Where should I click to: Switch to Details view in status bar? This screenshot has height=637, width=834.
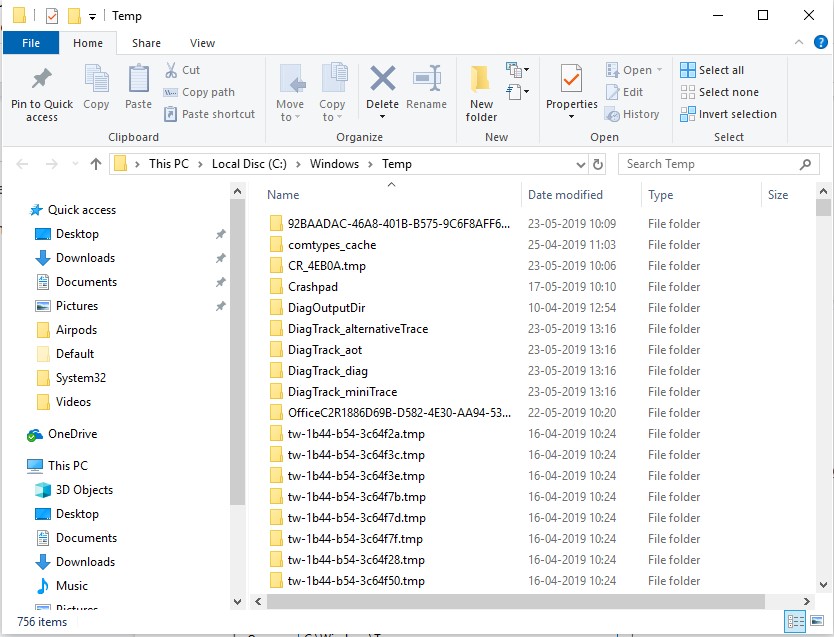tap(795, 621)
